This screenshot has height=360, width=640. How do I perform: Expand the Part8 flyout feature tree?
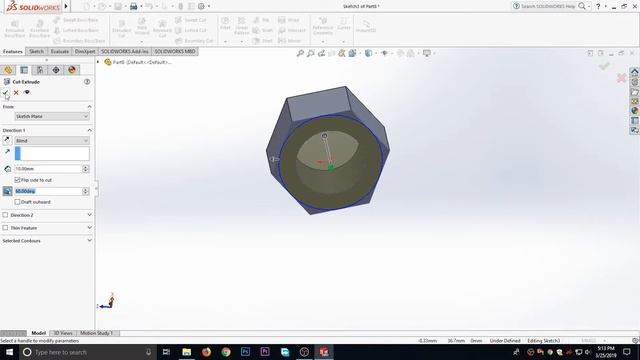(x=98, y=62)
